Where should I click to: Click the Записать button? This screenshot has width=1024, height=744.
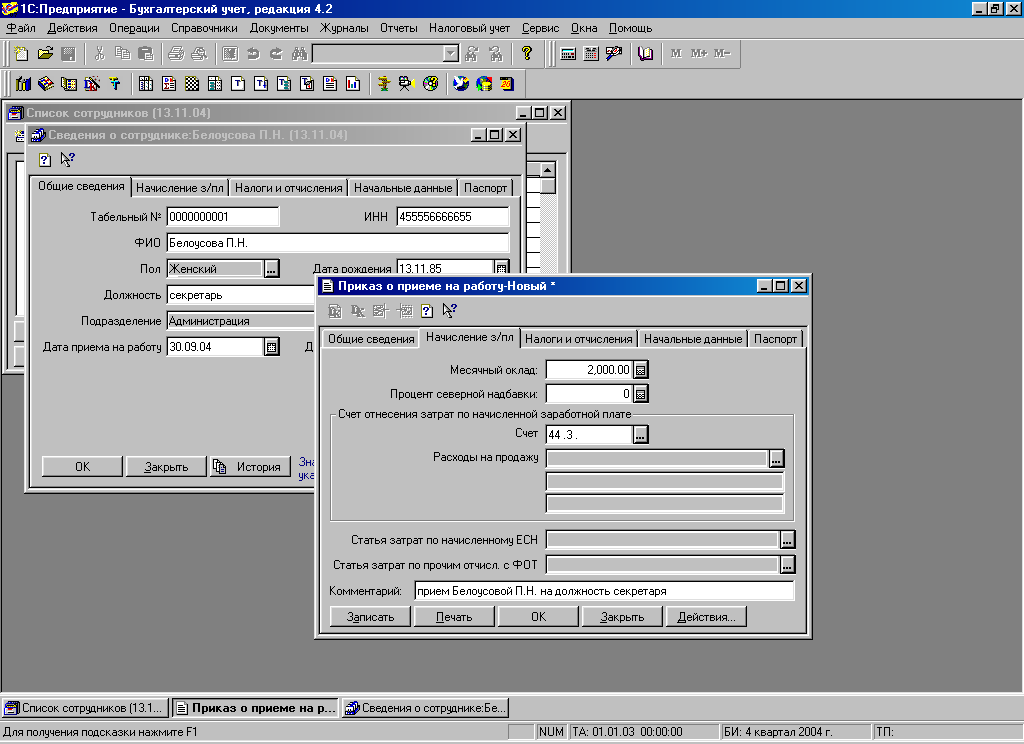pyautogui.click(x=370, y=617)
